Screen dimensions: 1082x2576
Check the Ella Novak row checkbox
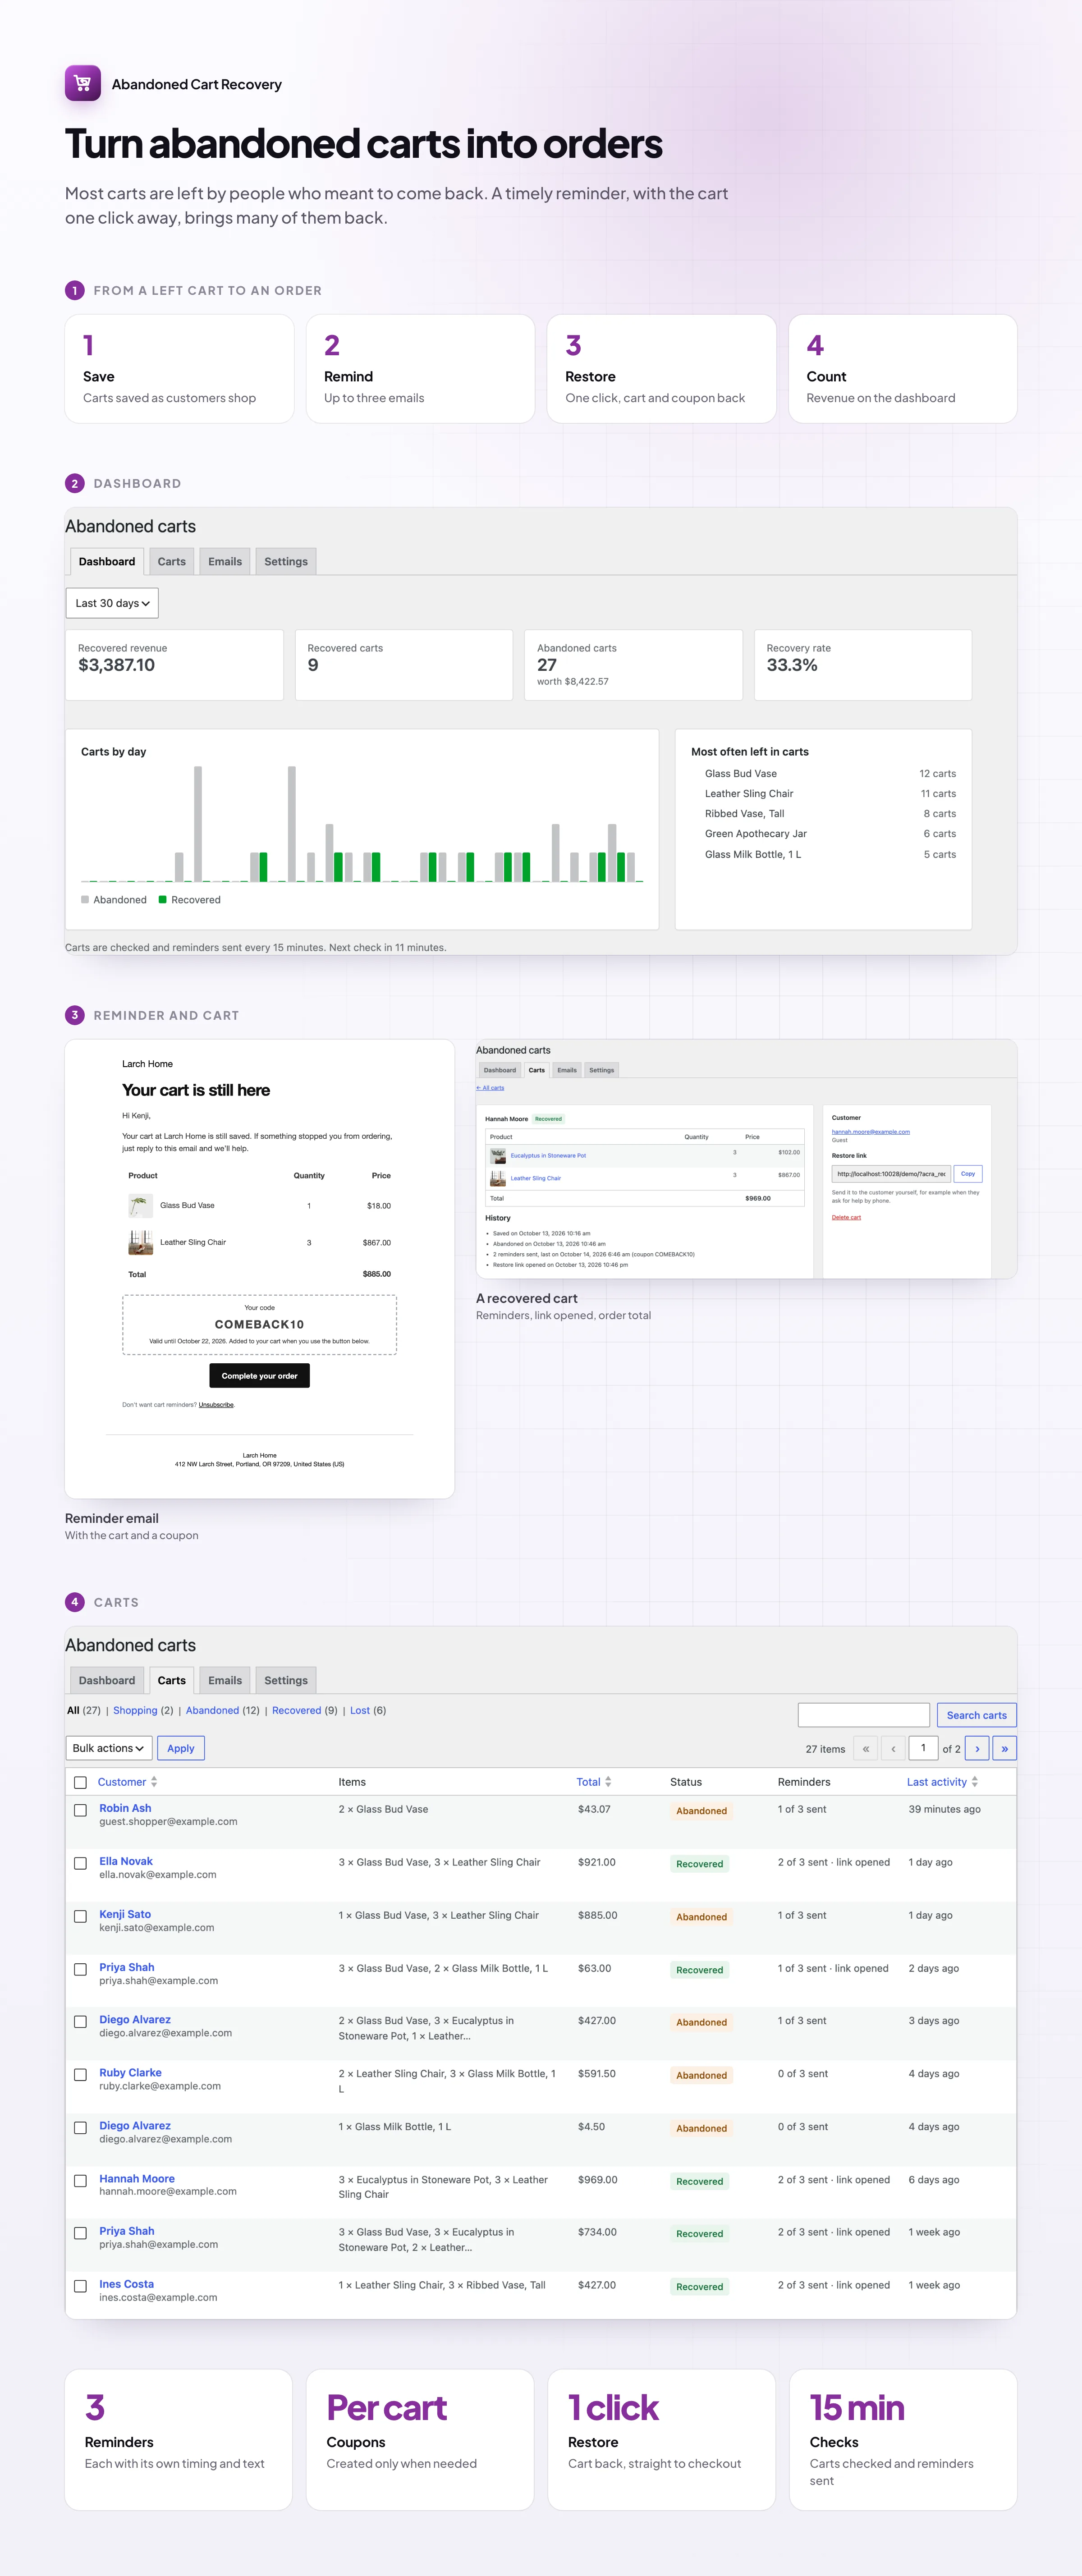(x=80, y=1863)
